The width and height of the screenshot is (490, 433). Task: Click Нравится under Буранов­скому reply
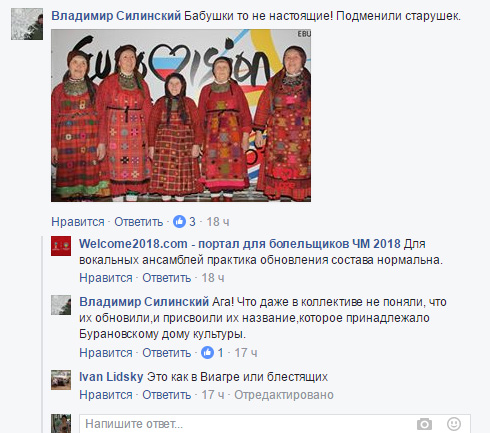click(x=106, y=353)
